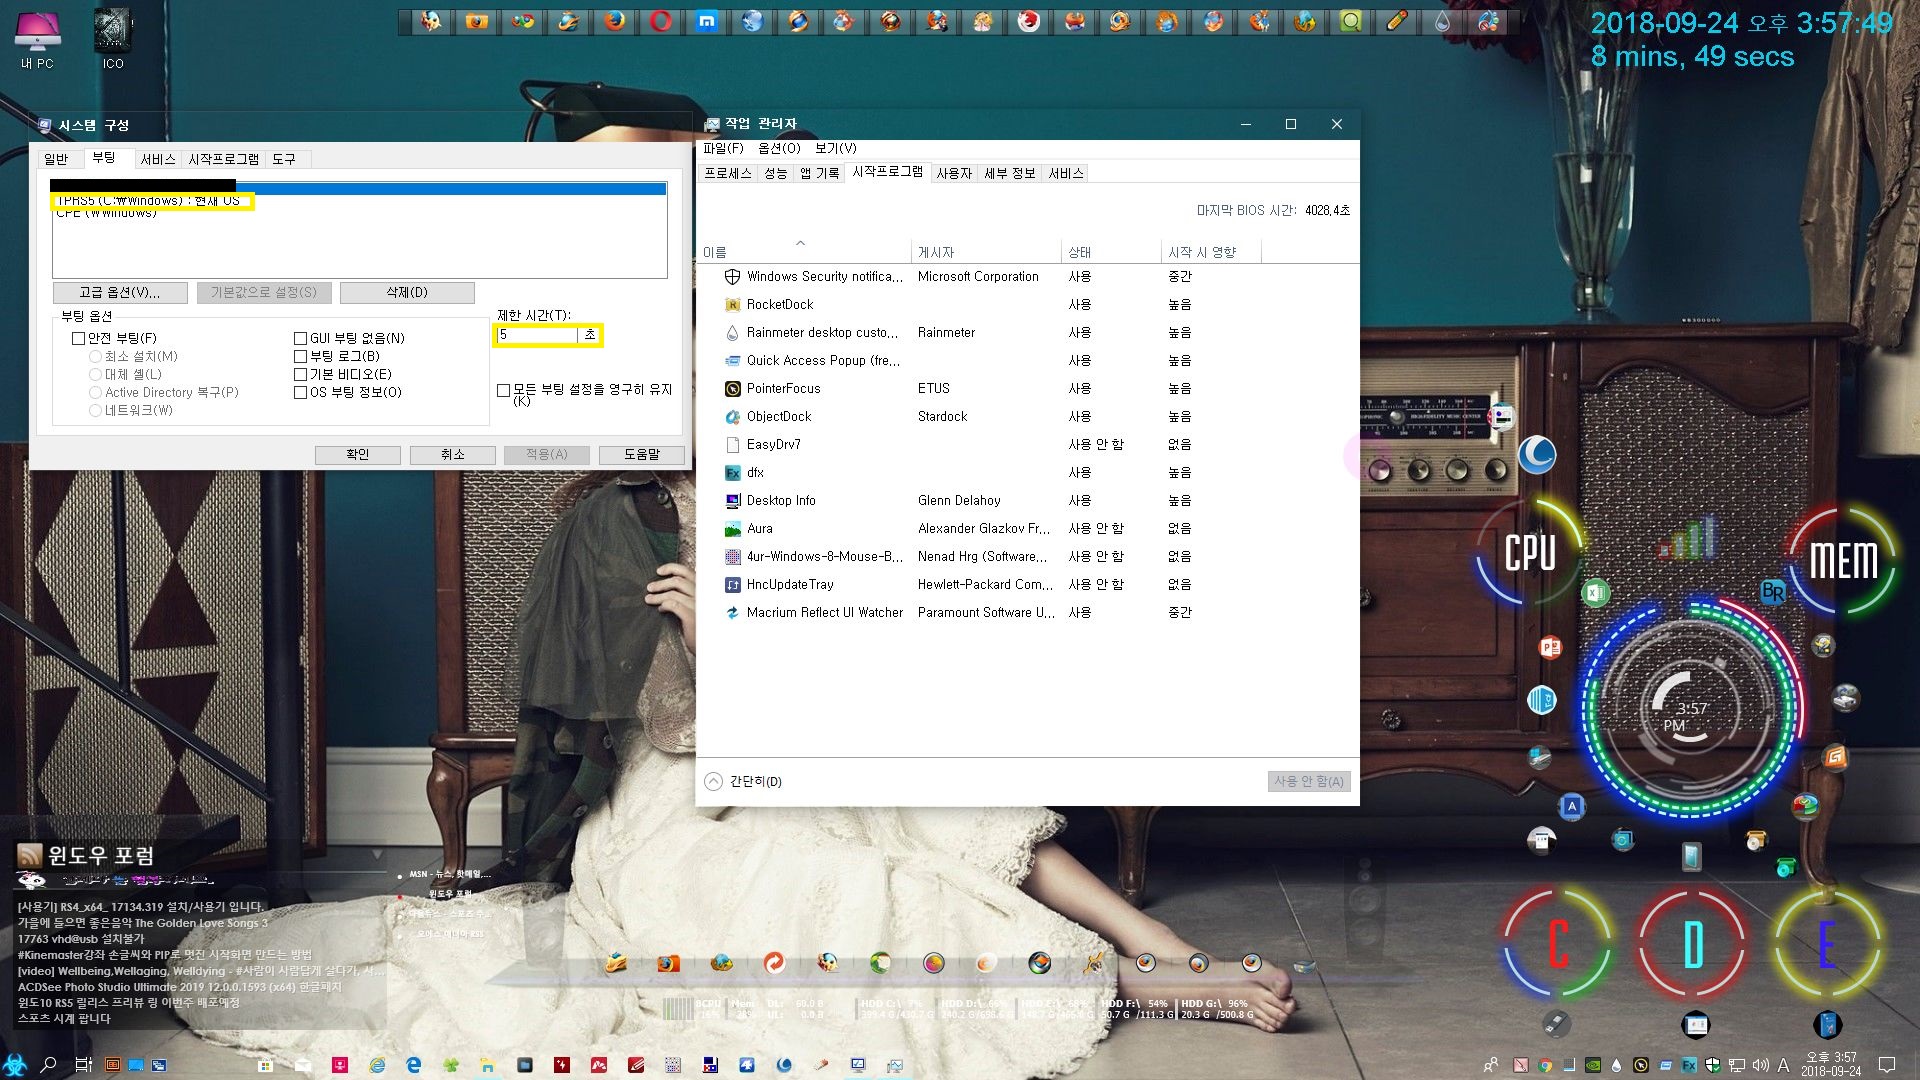Switch to the 서비스 tab in System Configuration
The width and height of the screenshot is (1920, 1080).
pyautogui.click(x=158, y=159)
